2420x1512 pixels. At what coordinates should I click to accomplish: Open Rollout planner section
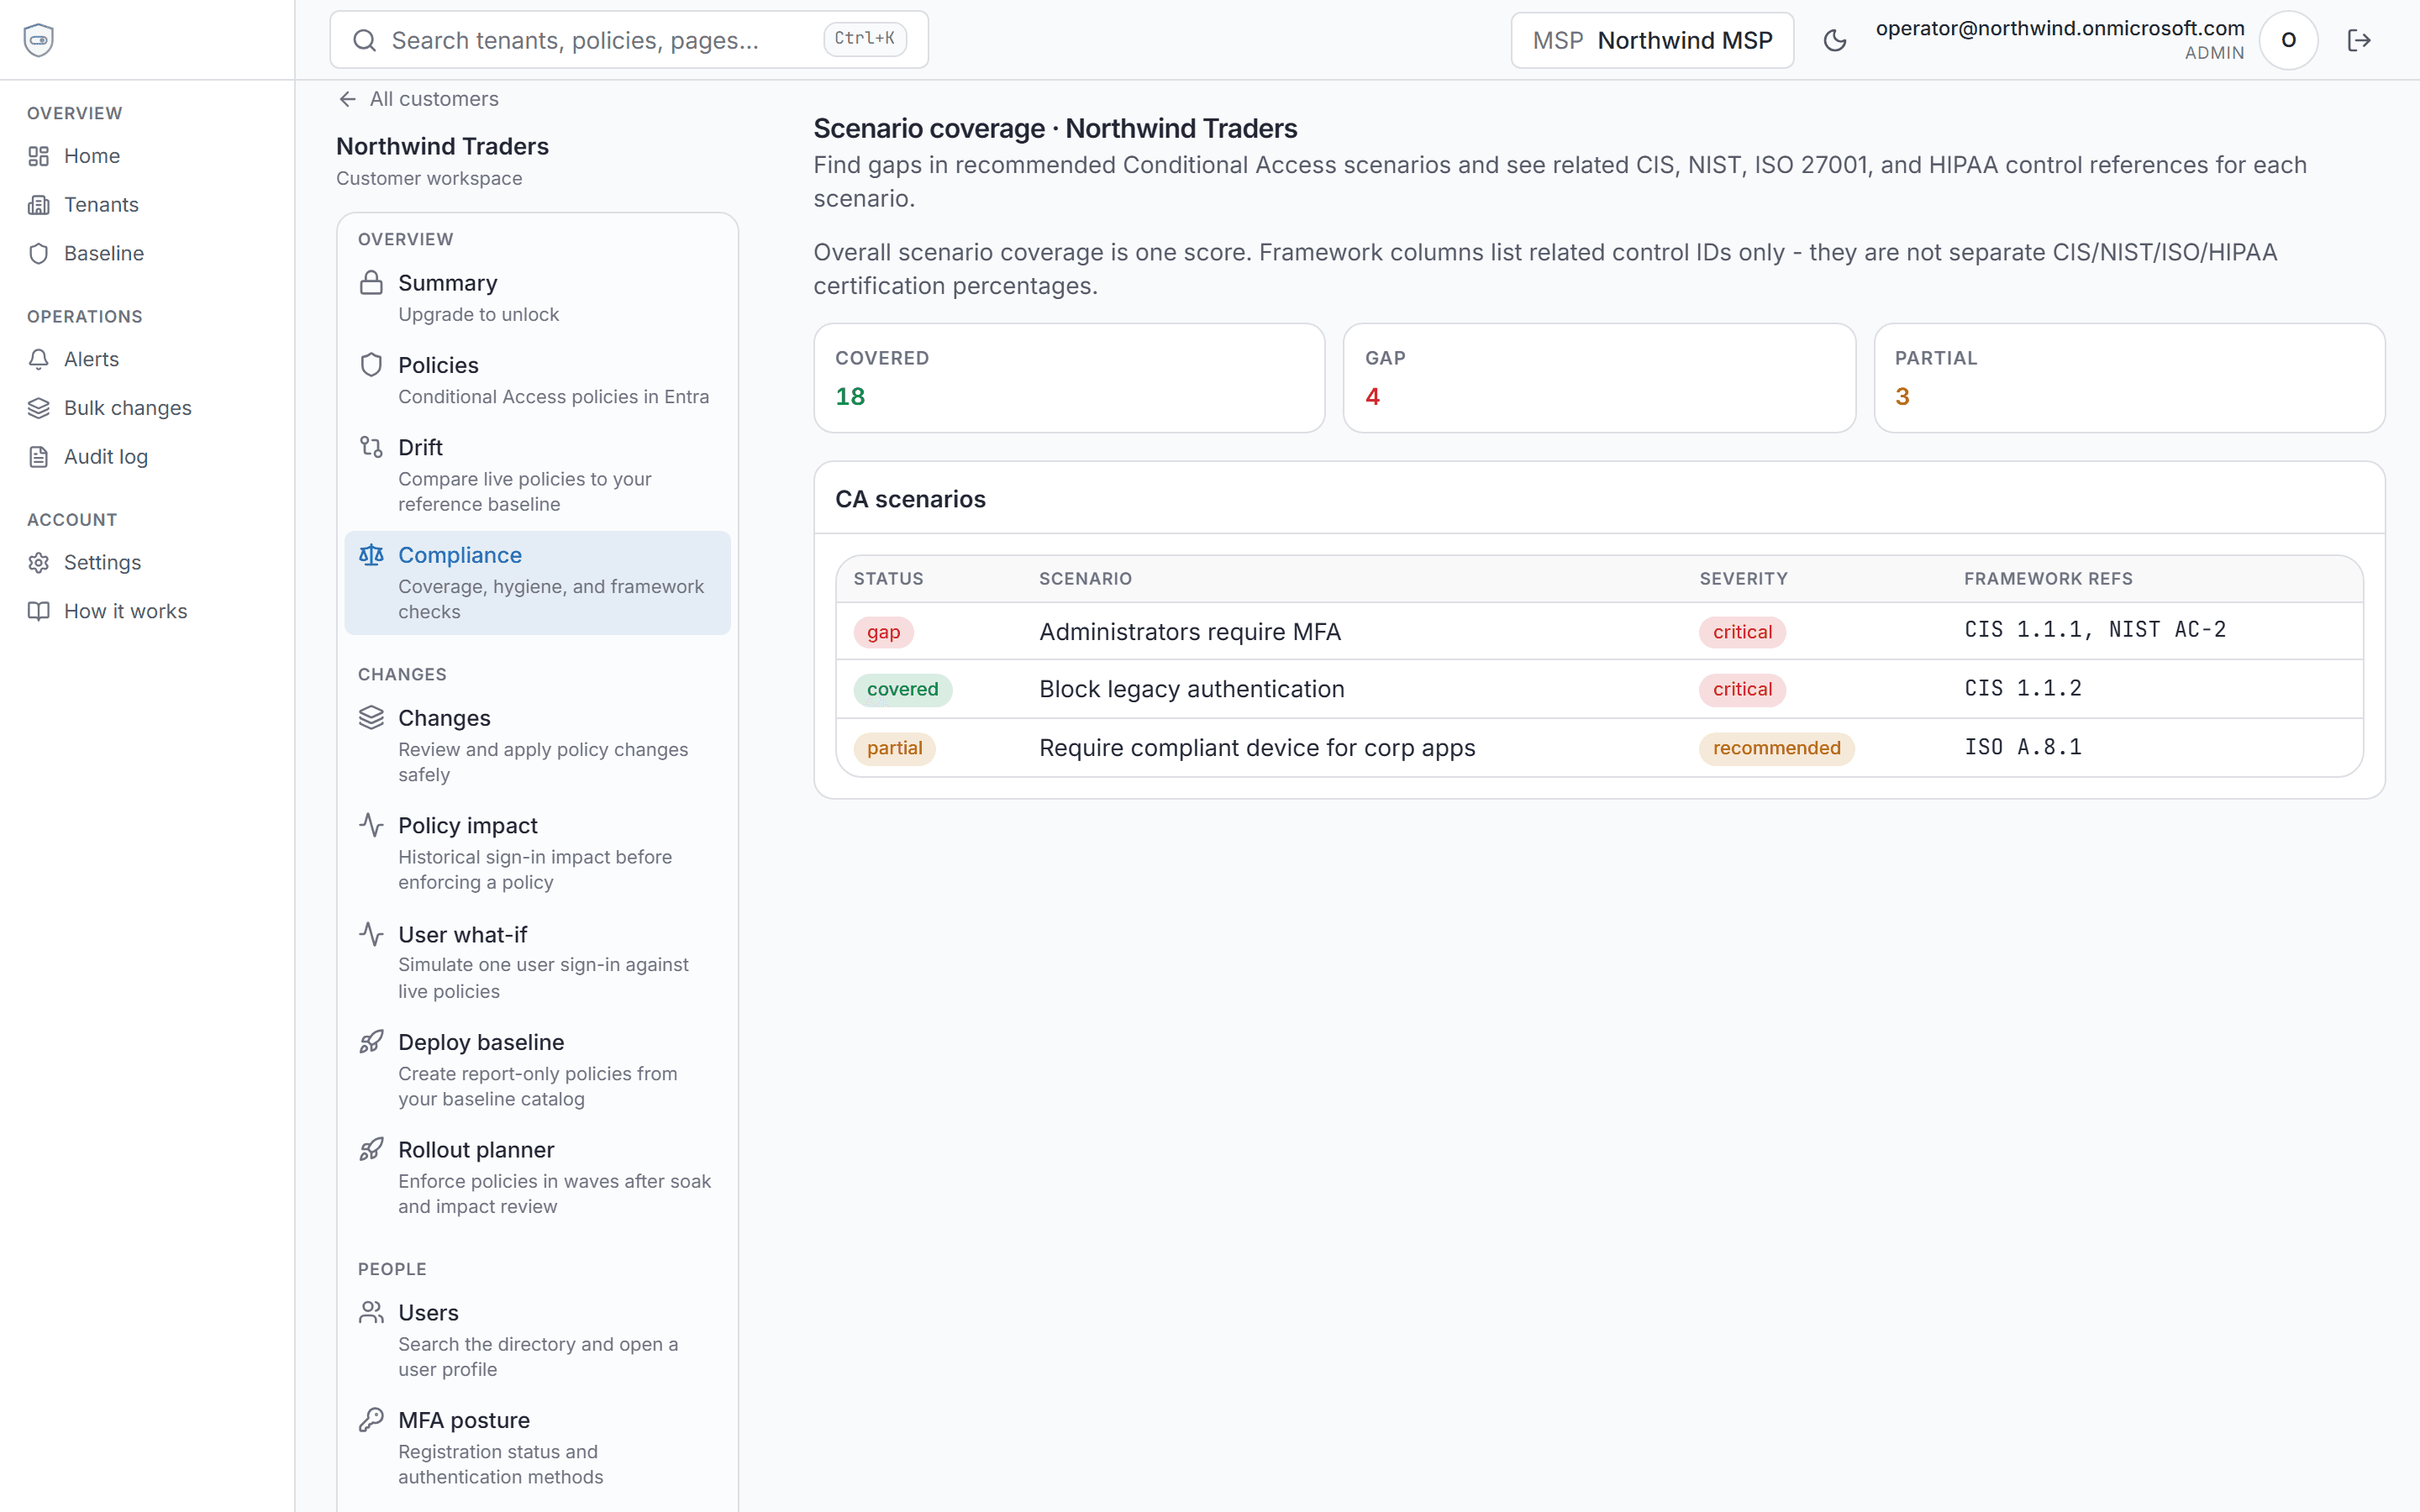tap(537, 1178)
